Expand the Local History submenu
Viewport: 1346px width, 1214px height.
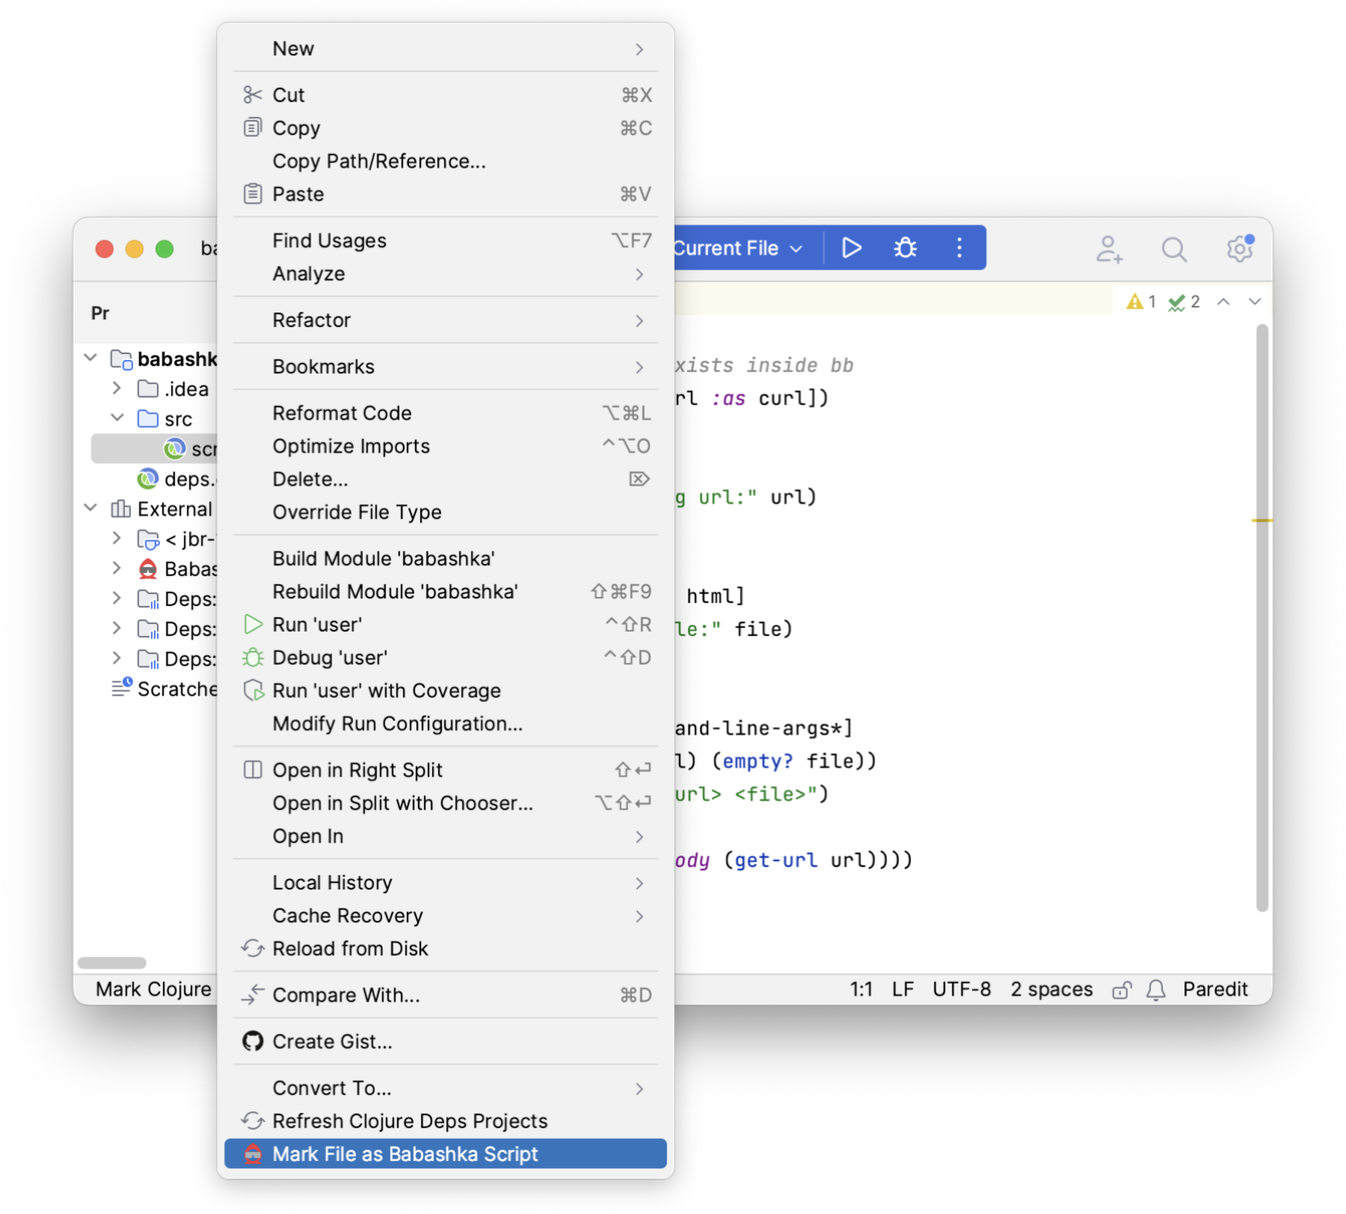tap(445, 882)
